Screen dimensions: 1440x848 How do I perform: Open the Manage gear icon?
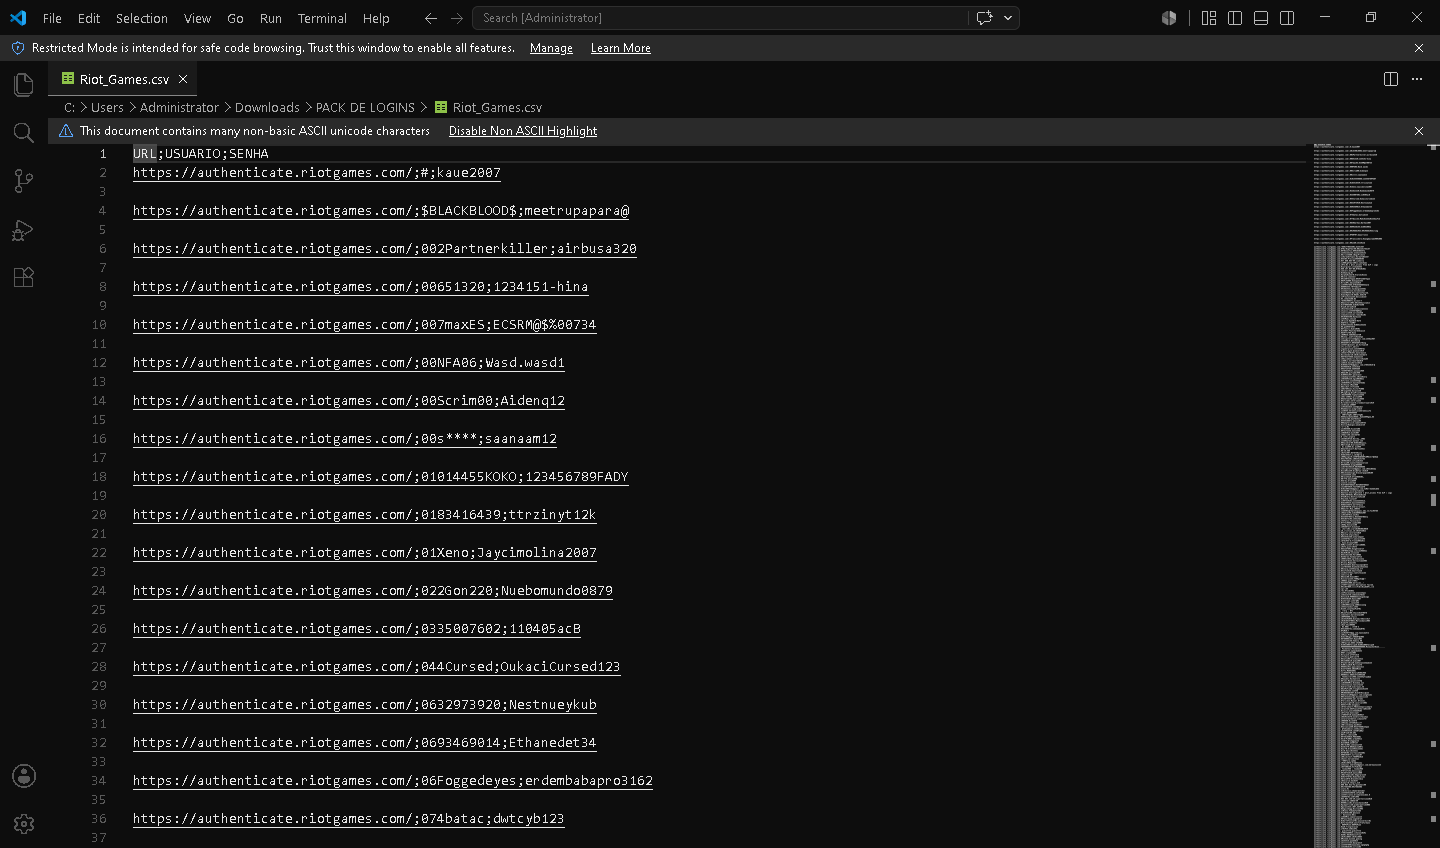tap(23, 824)
